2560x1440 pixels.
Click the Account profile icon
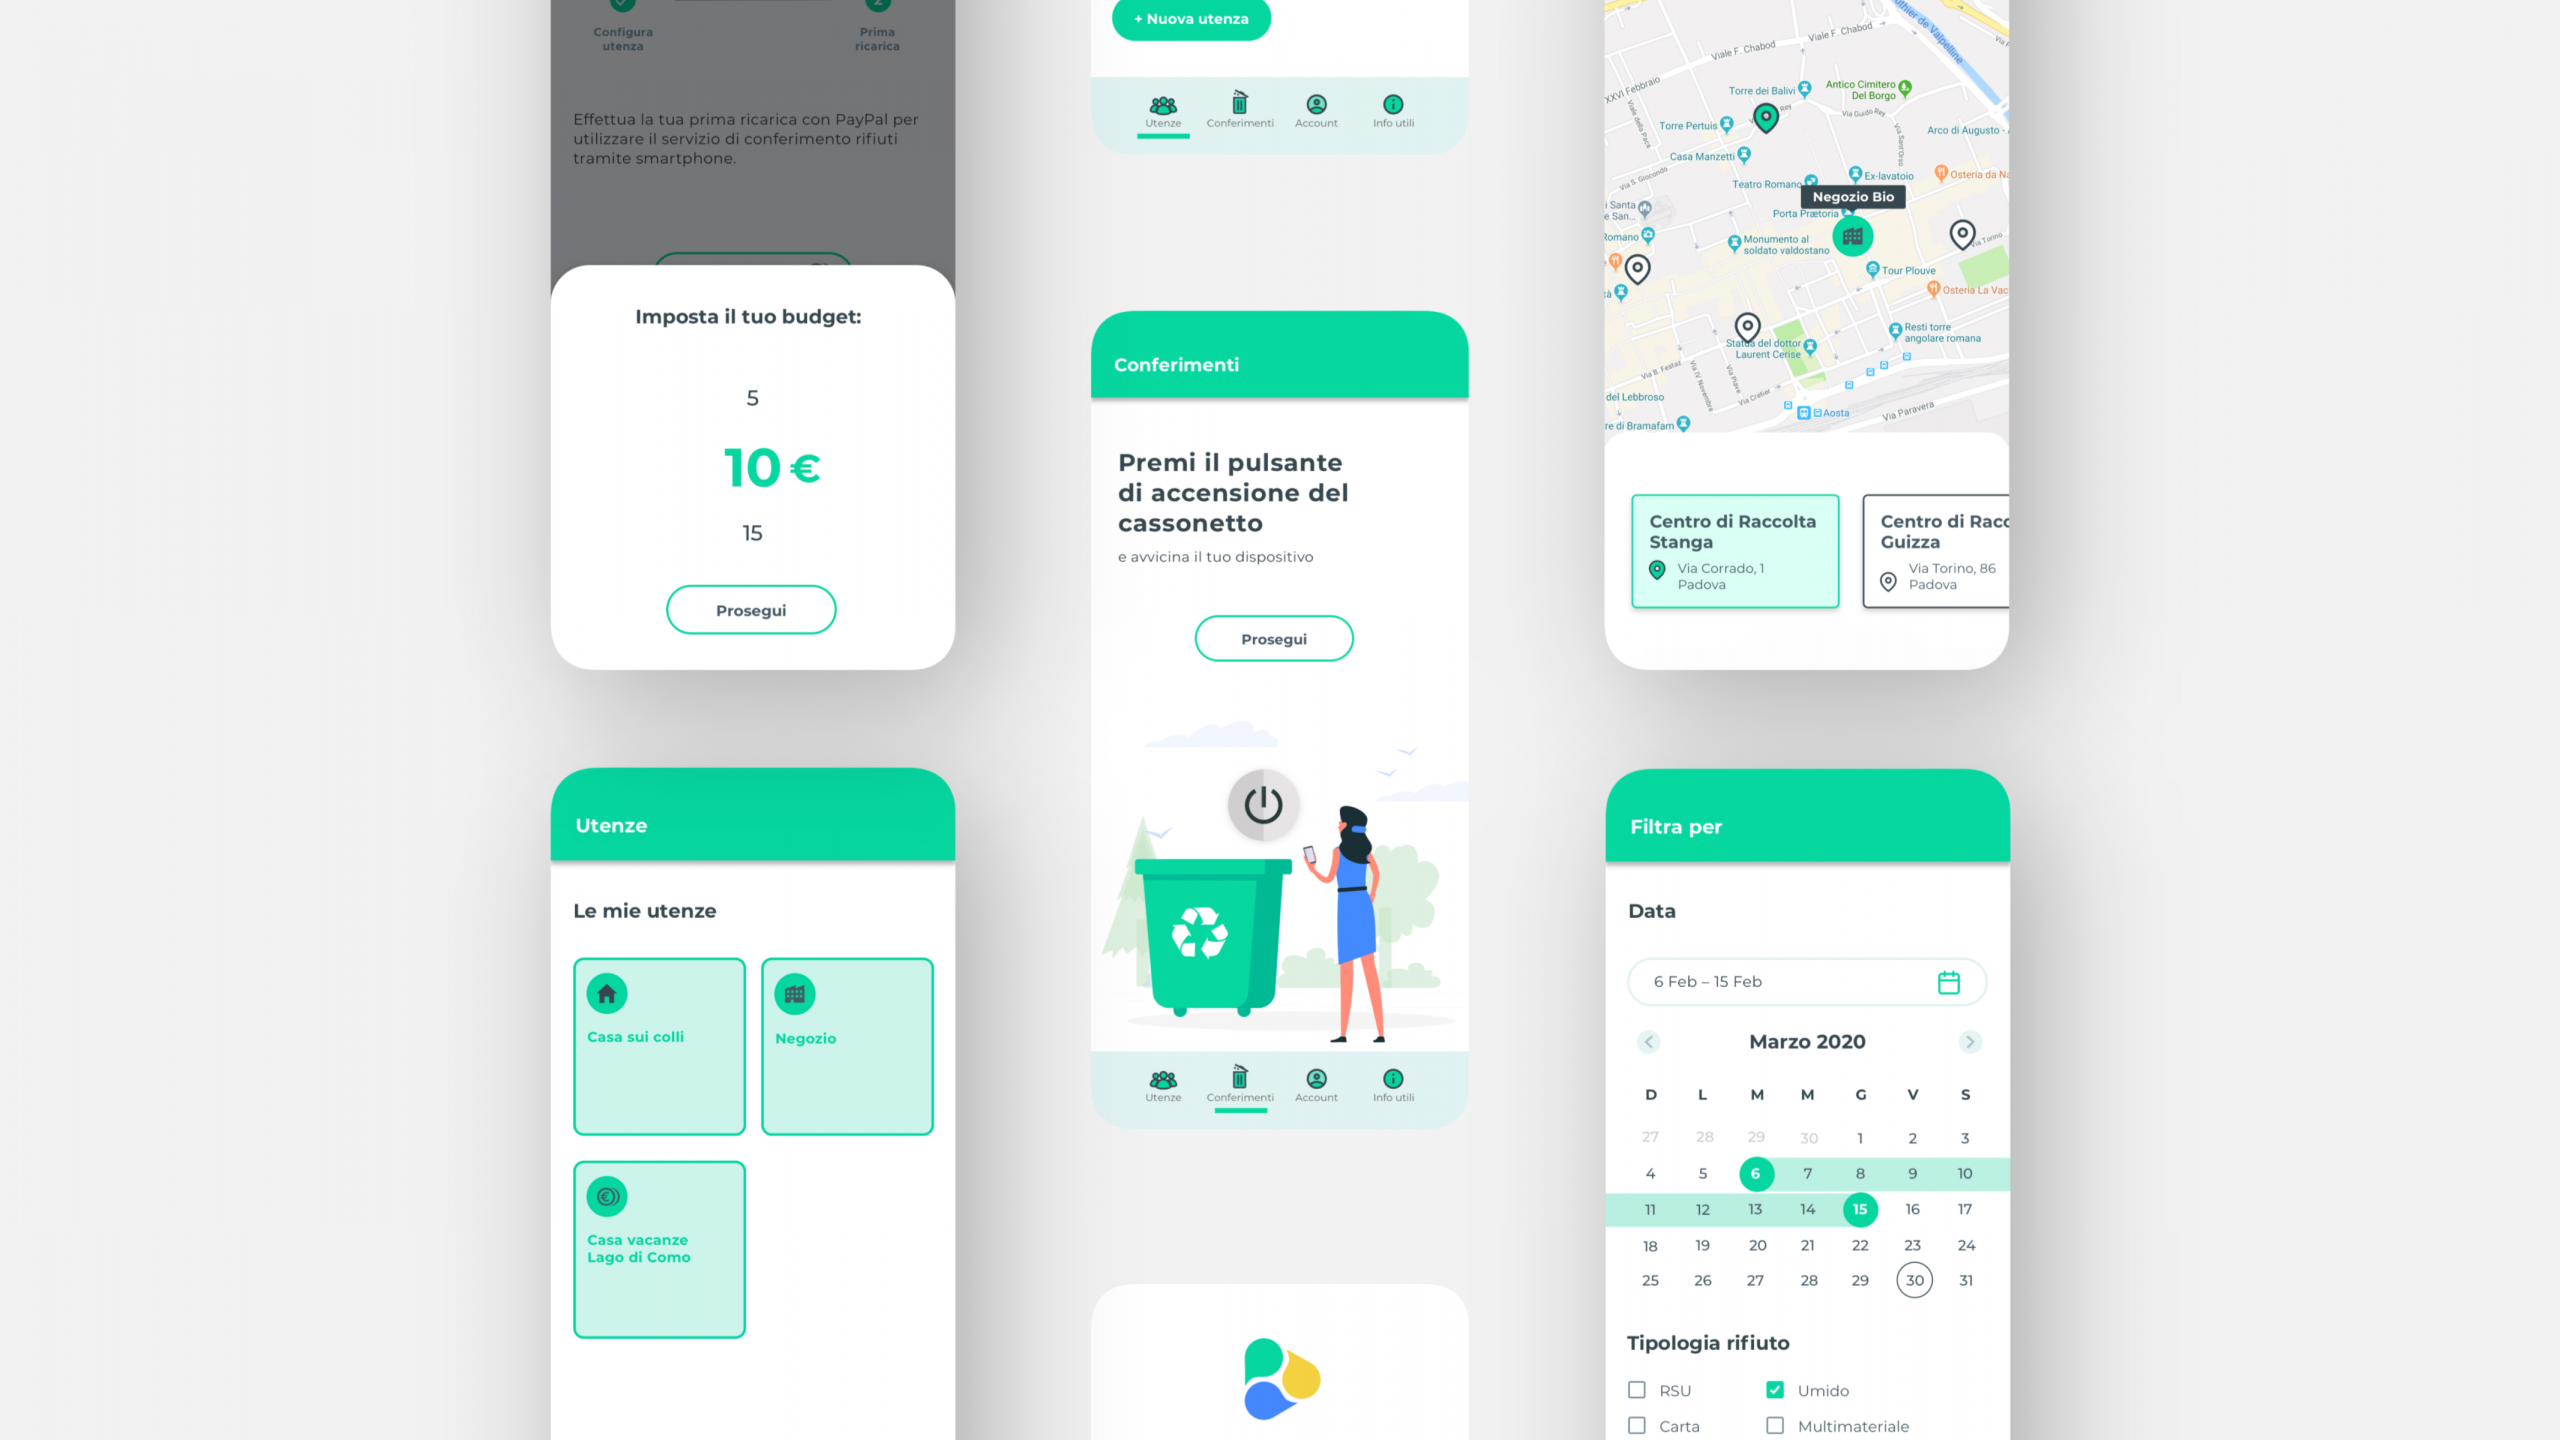pyautogui.click(x=1315, y=1078)
